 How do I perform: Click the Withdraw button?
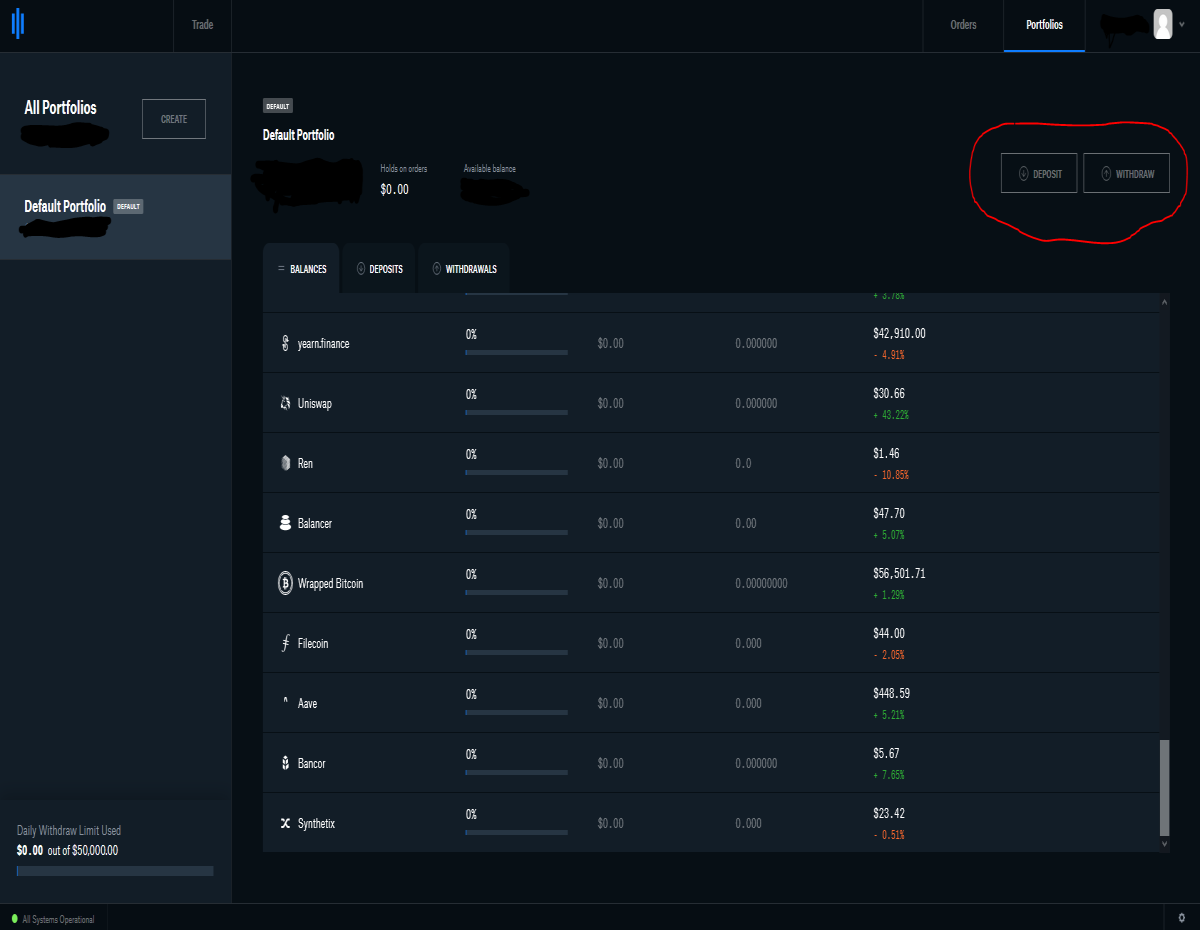tap(1126, 173)
